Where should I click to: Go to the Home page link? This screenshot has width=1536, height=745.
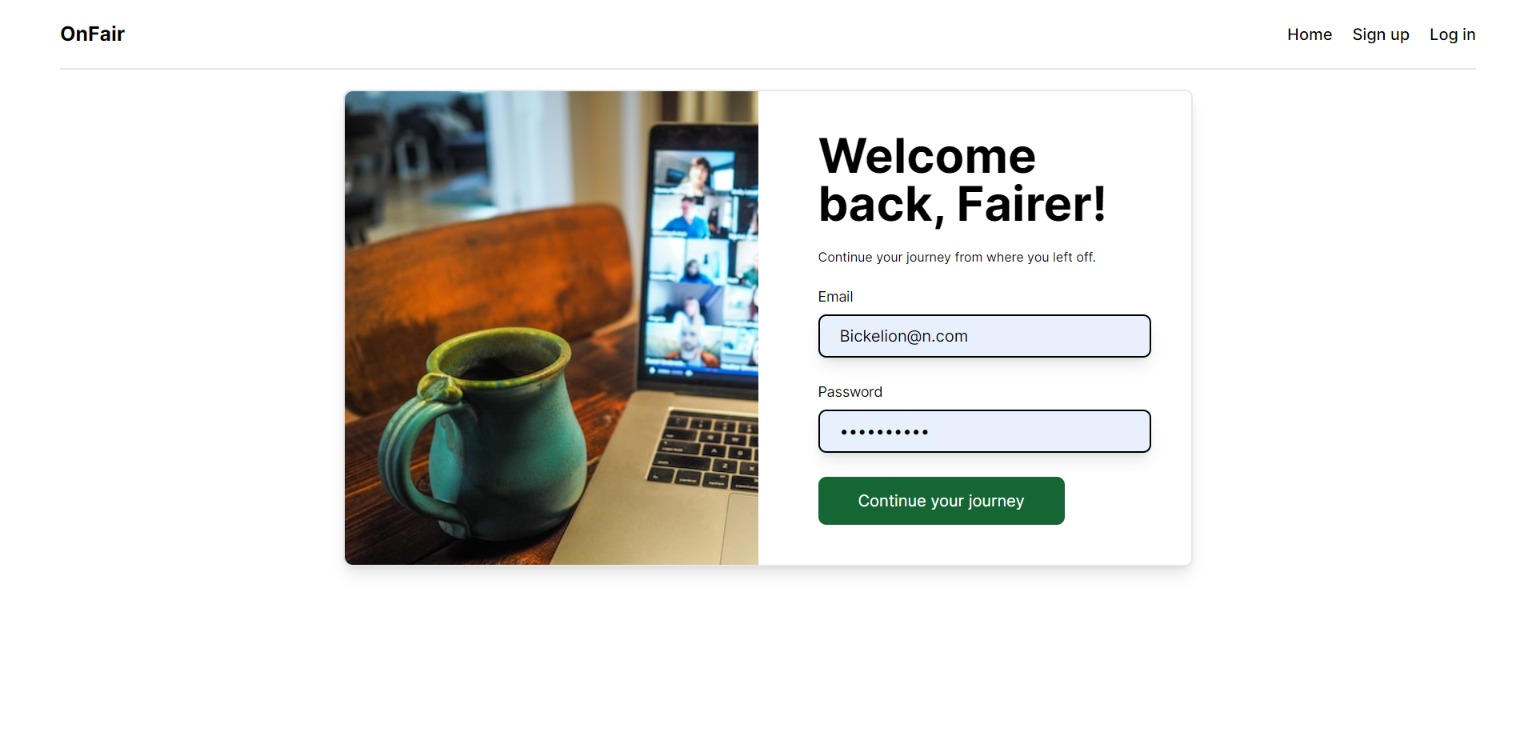click(x=1309, y=34)
